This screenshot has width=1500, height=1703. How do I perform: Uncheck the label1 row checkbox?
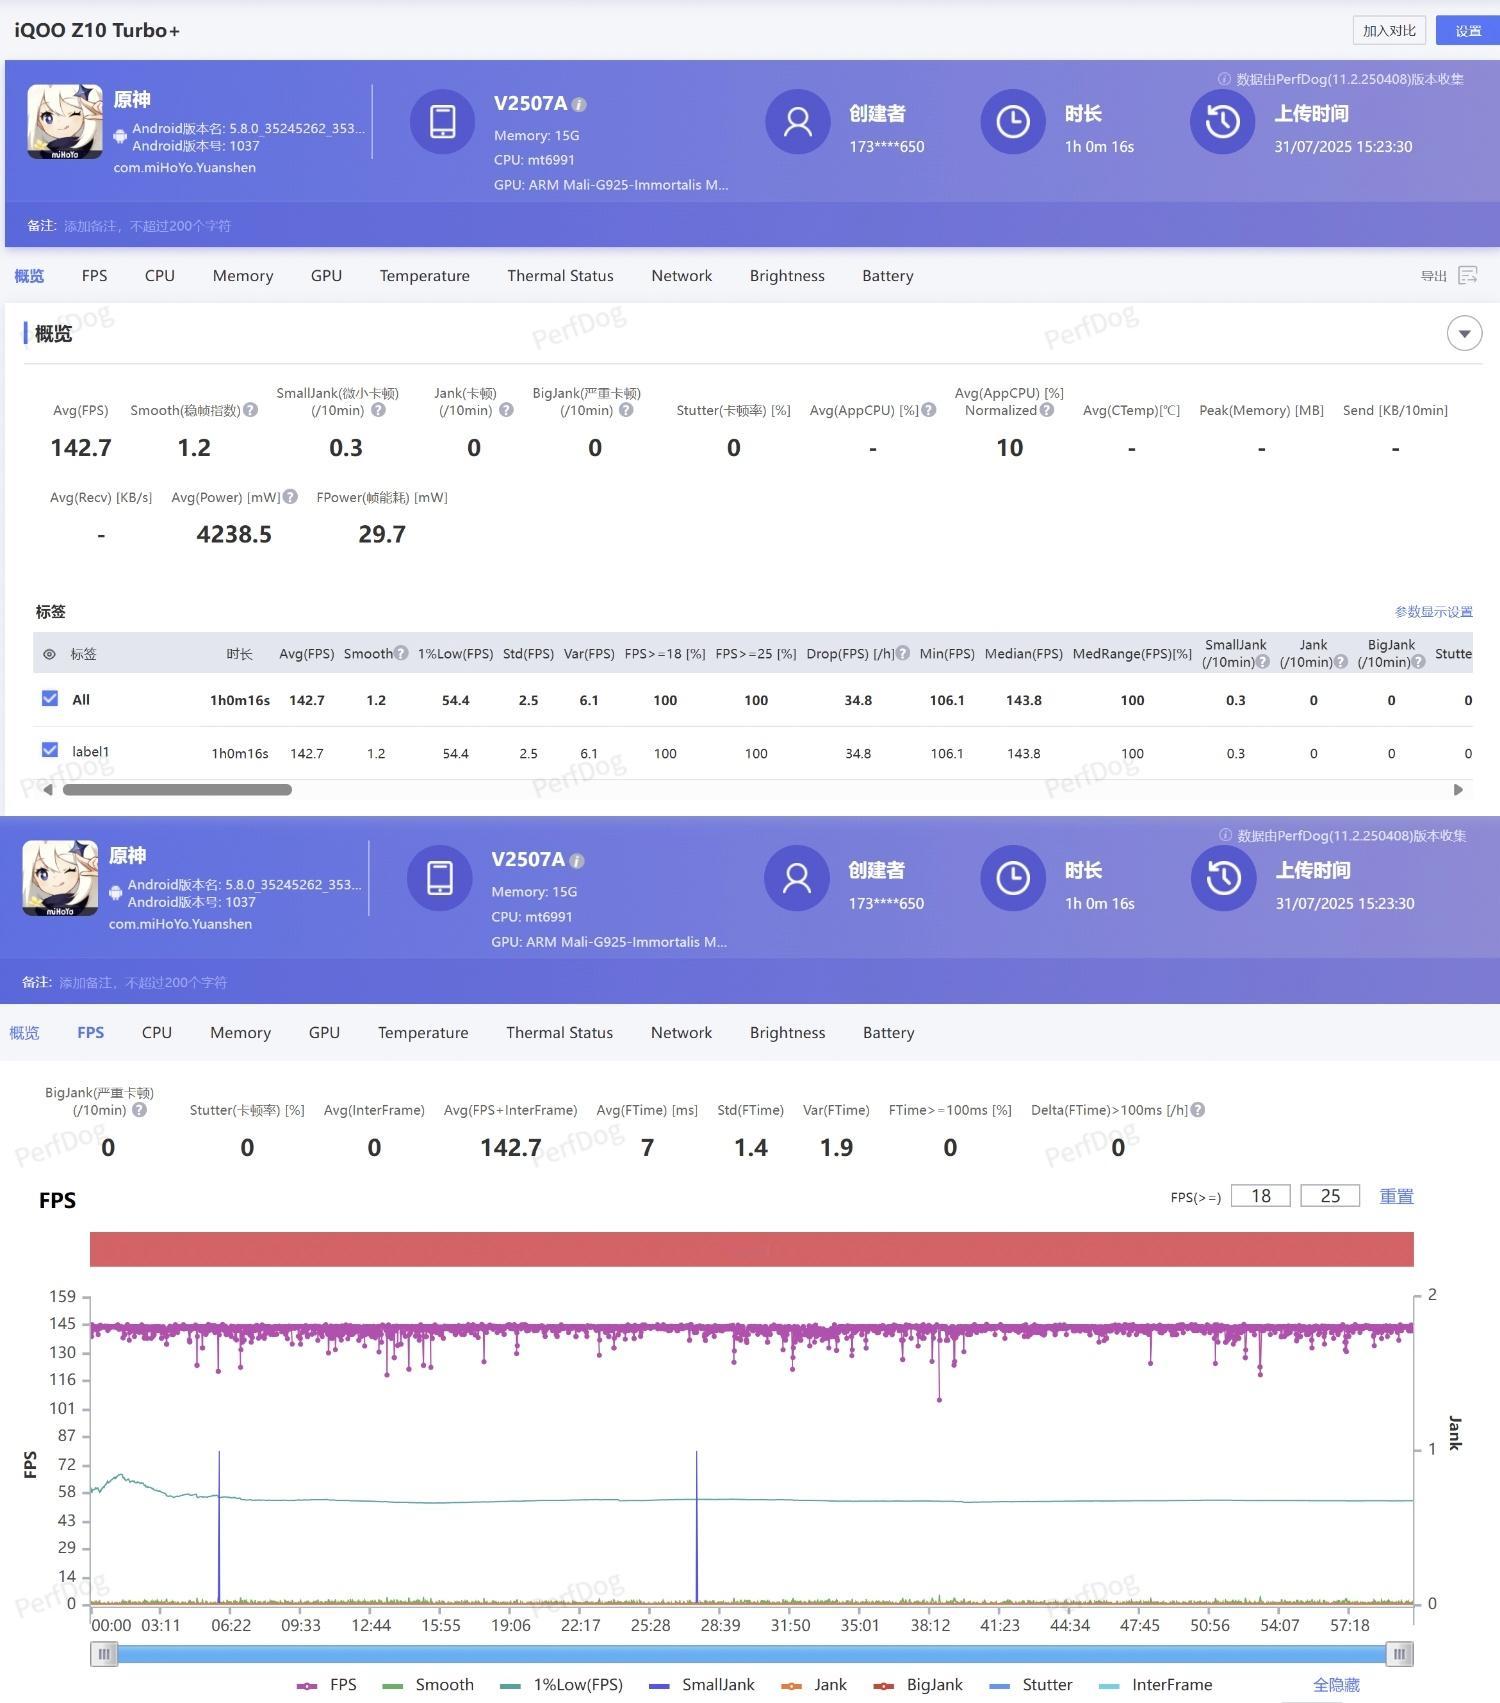coord(50,750)
